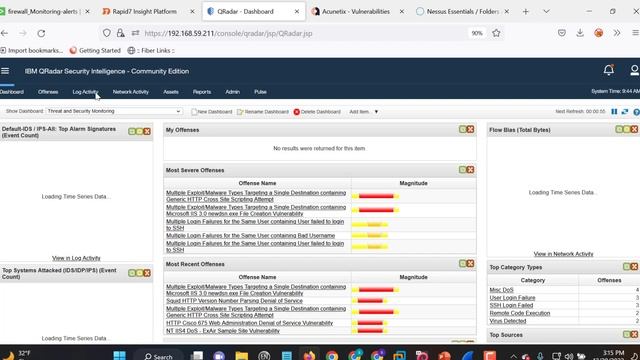Open NT IIS4 DoS ExAir Sample offense

(x=223, y=331)
